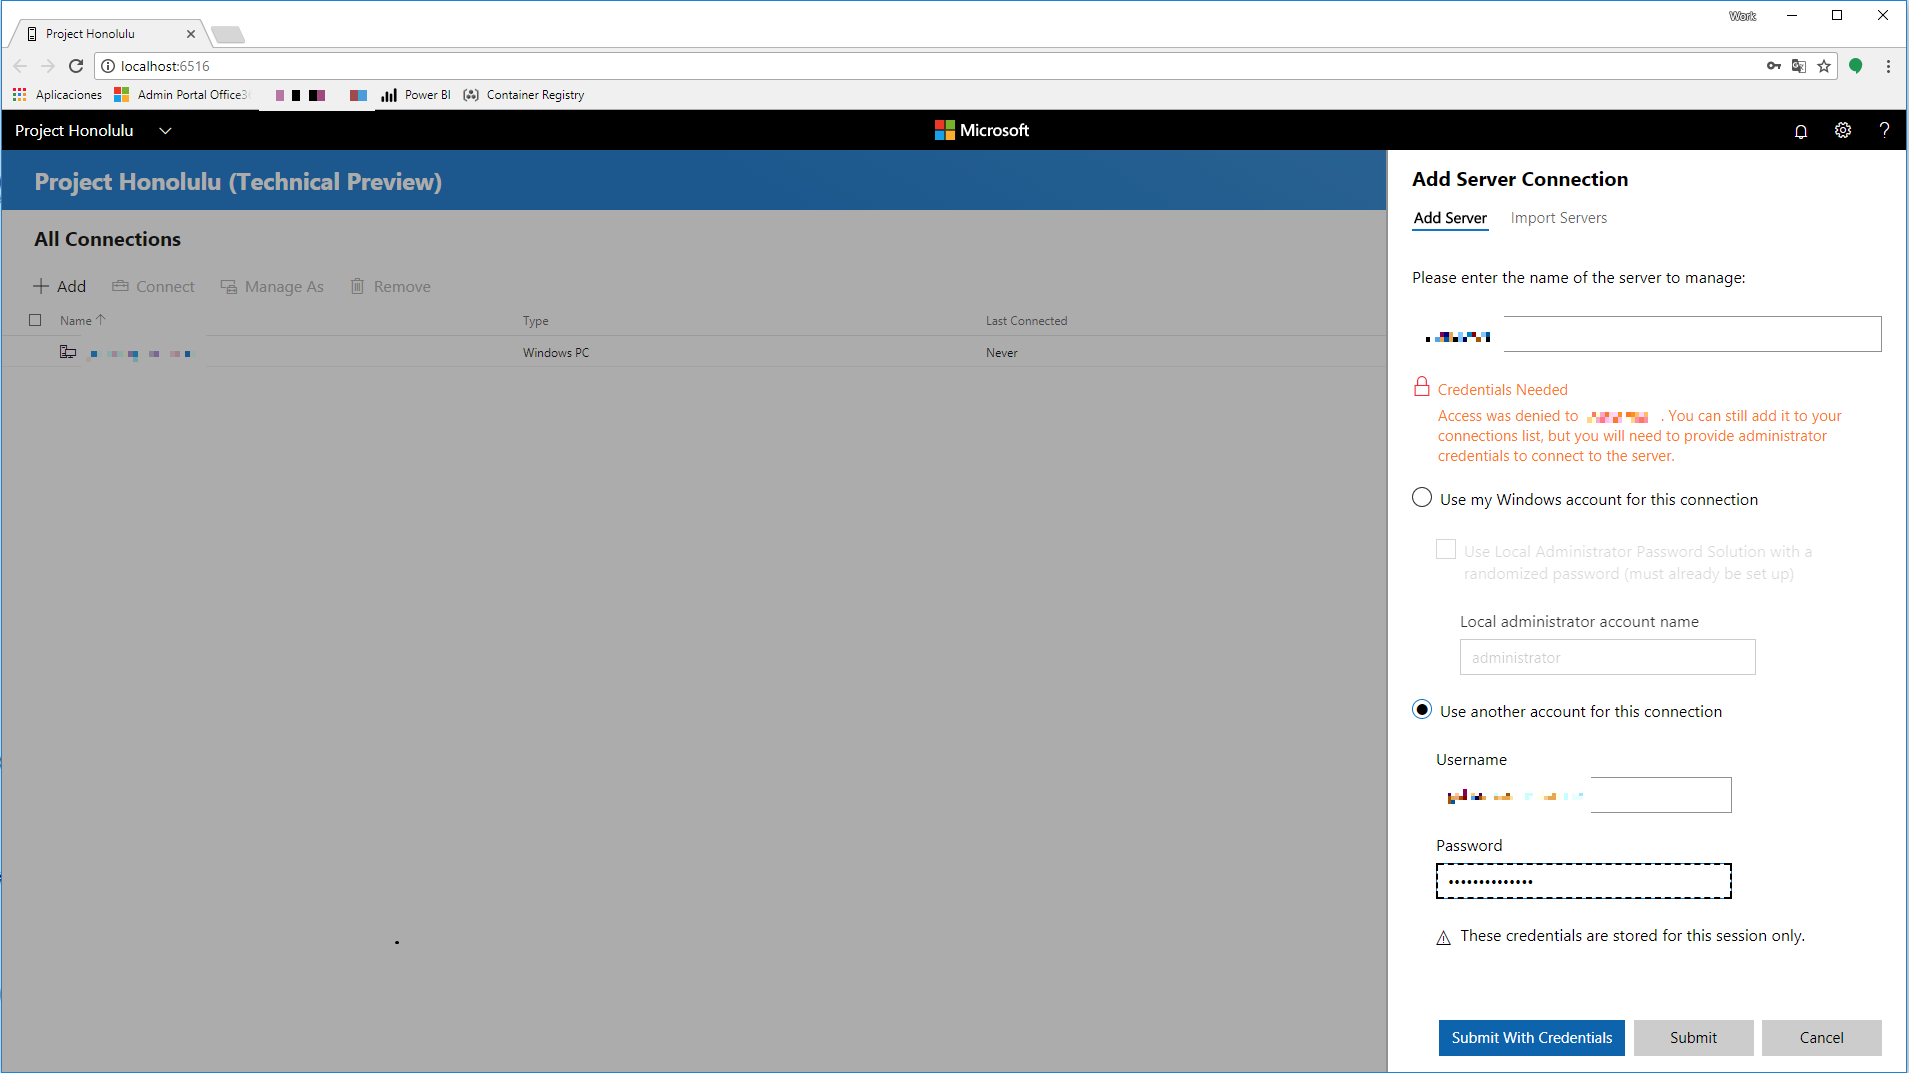Open a new browser tab
The width and height of the screenshot is (1909, 1073).
click(228, 35)
